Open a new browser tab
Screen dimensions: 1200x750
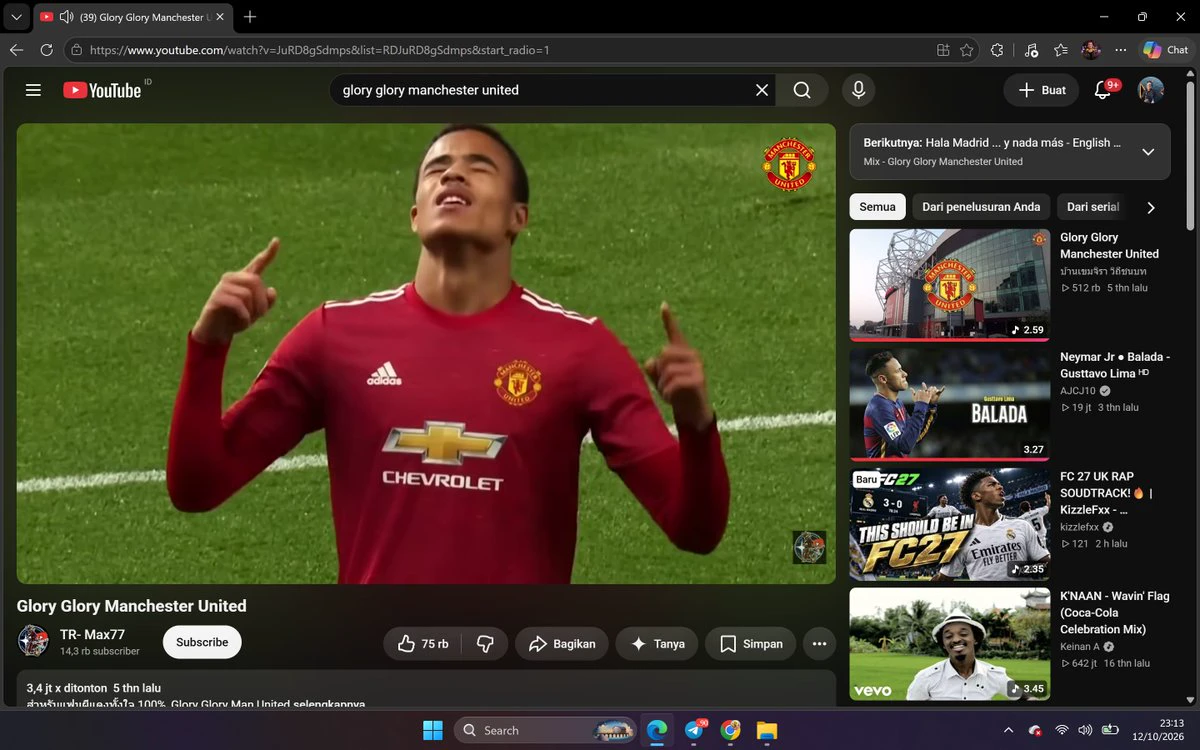coord(250,17)
